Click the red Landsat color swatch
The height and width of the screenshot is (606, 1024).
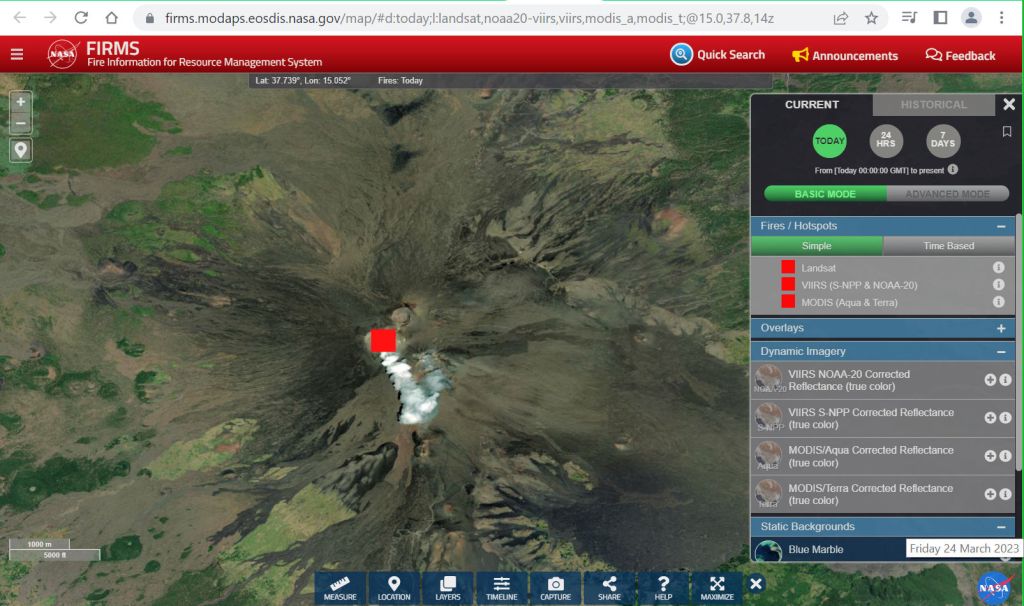[788, 268]
